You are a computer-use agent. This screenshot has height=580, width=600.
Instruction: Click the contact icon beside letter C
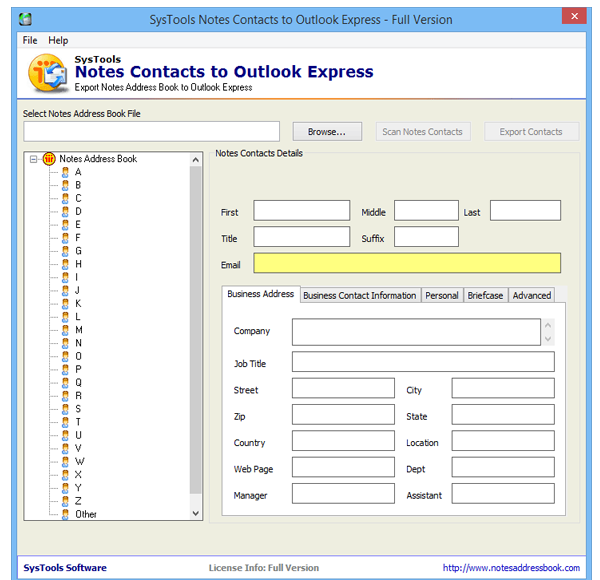pos(65,199)
